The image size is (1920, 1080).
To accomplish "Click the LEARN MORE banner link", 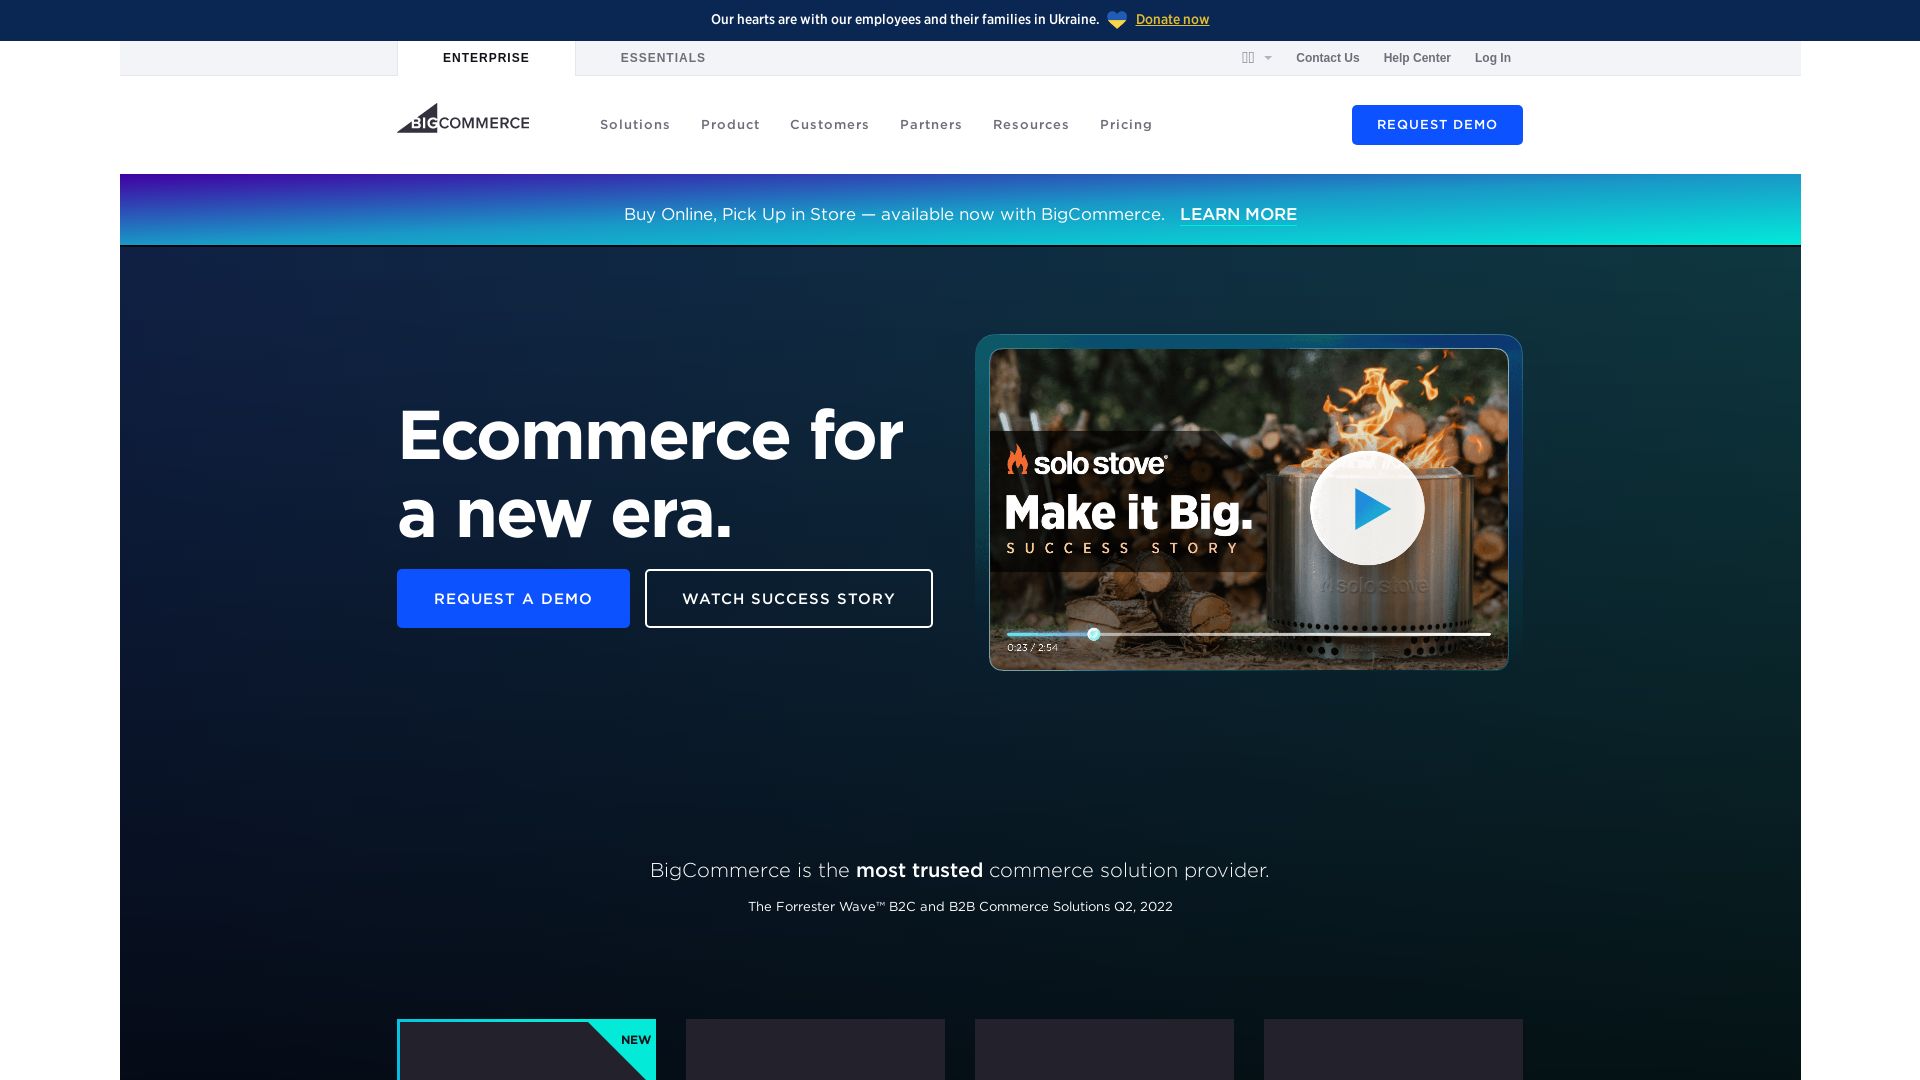I will coord(1238,214).
